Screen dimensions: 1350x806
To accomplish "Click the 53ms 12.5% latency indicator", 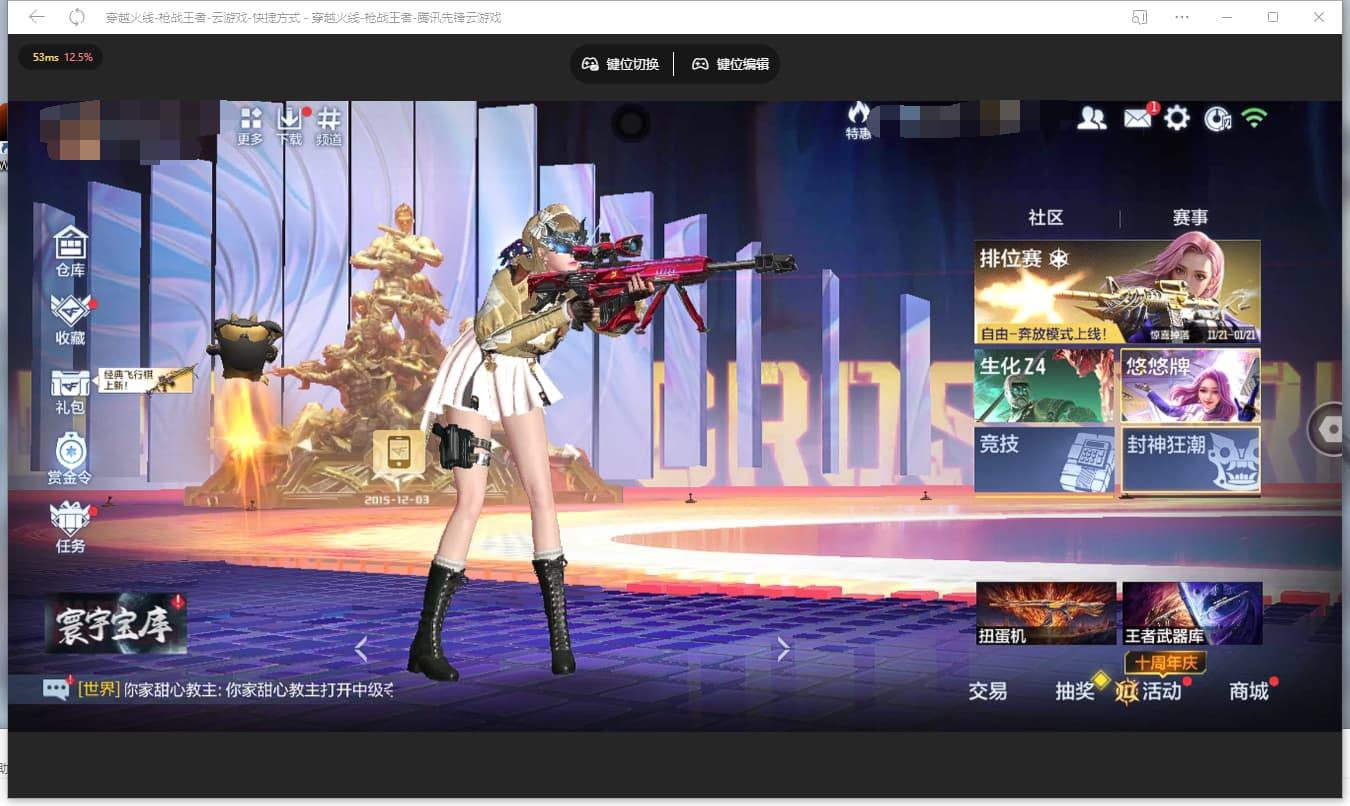I will point(62,57).
